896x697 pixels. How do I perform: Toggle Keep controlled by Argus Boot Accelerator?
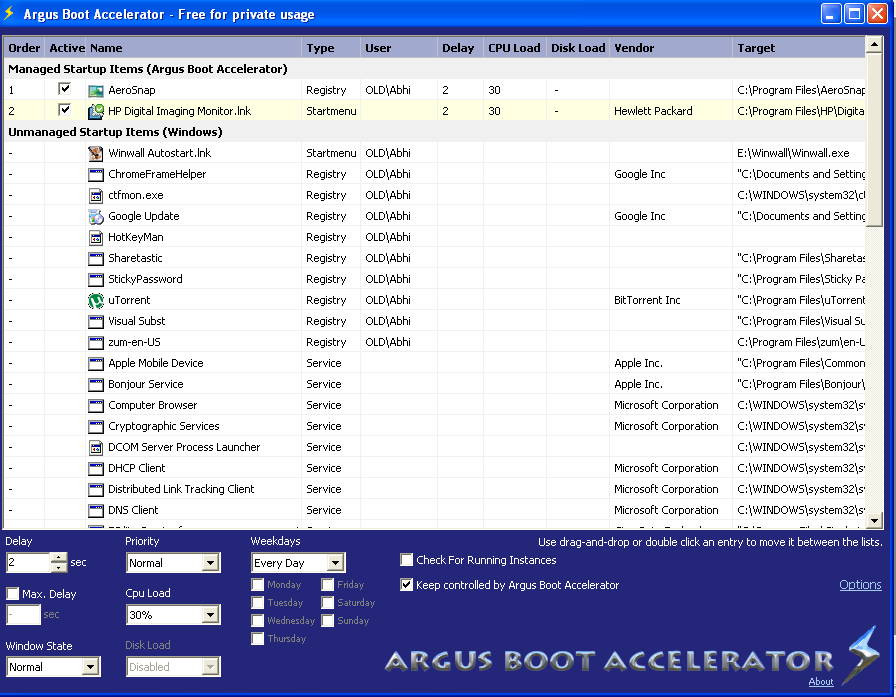[406, 585]
